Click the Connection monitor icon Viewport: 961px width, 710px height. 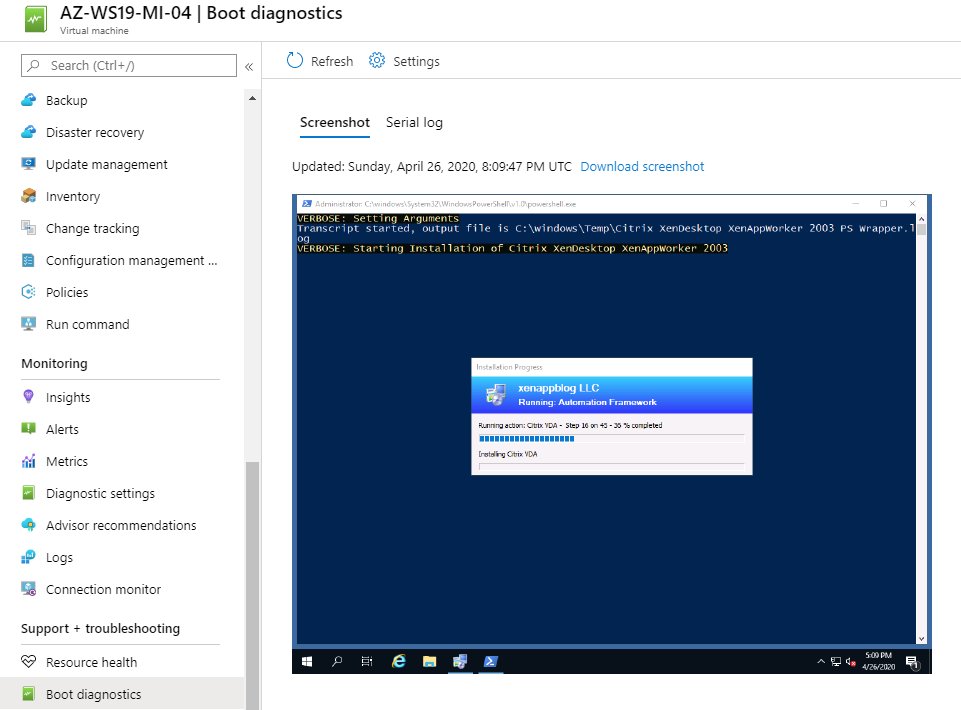coord(28,589)
